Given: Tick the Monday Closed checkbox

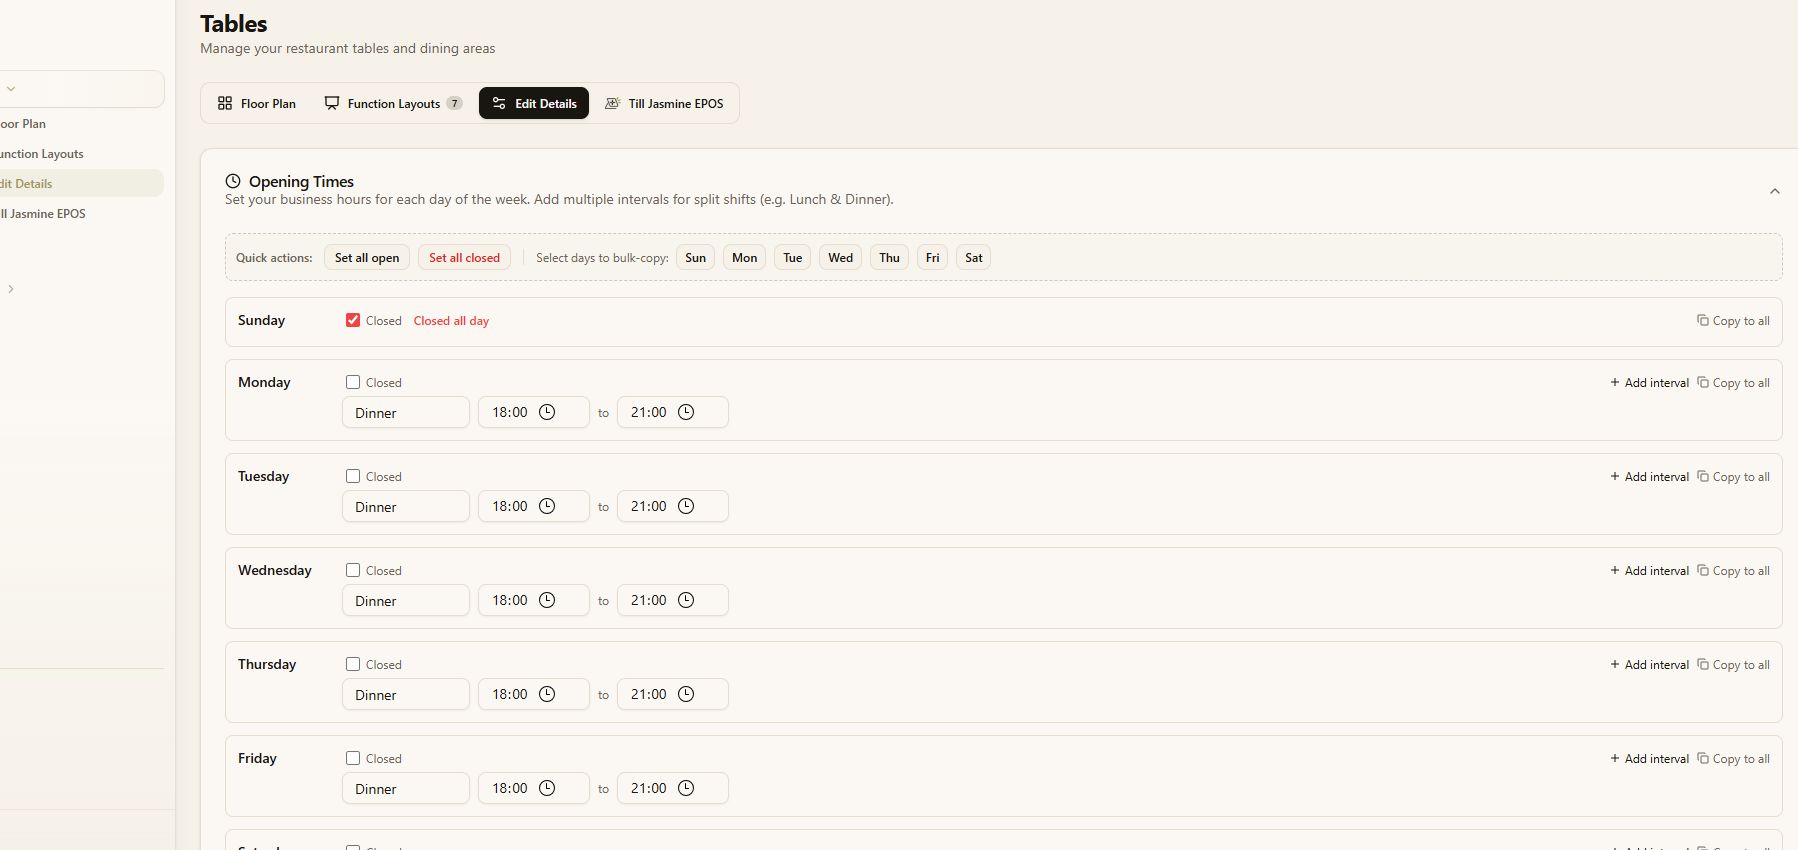Looking at the screenshot, I should pos(353,382).
